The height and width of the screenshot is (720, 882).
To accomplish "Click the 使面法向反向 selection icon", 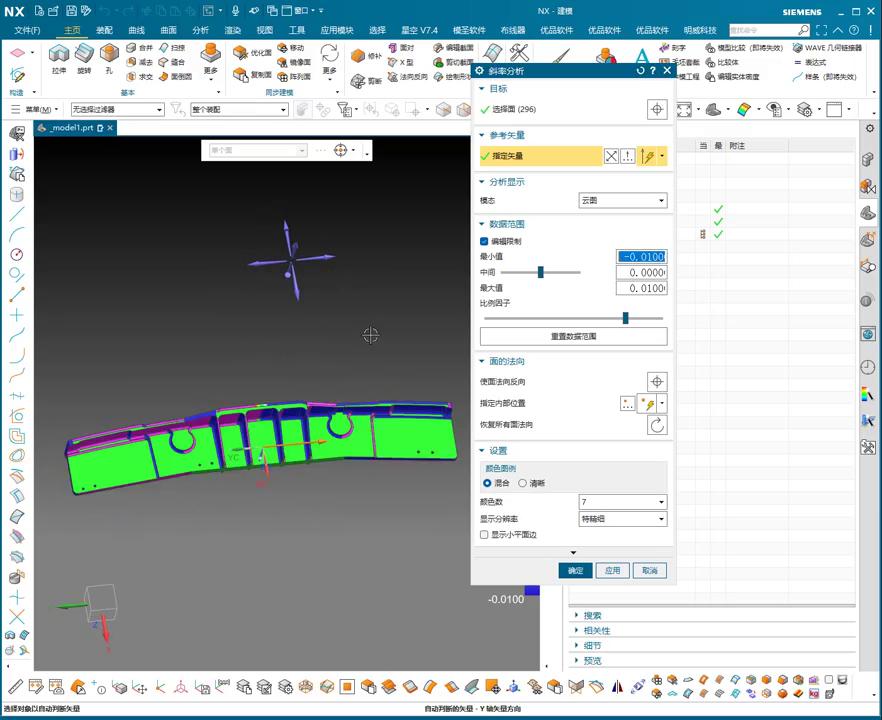I will coord(656,382).
